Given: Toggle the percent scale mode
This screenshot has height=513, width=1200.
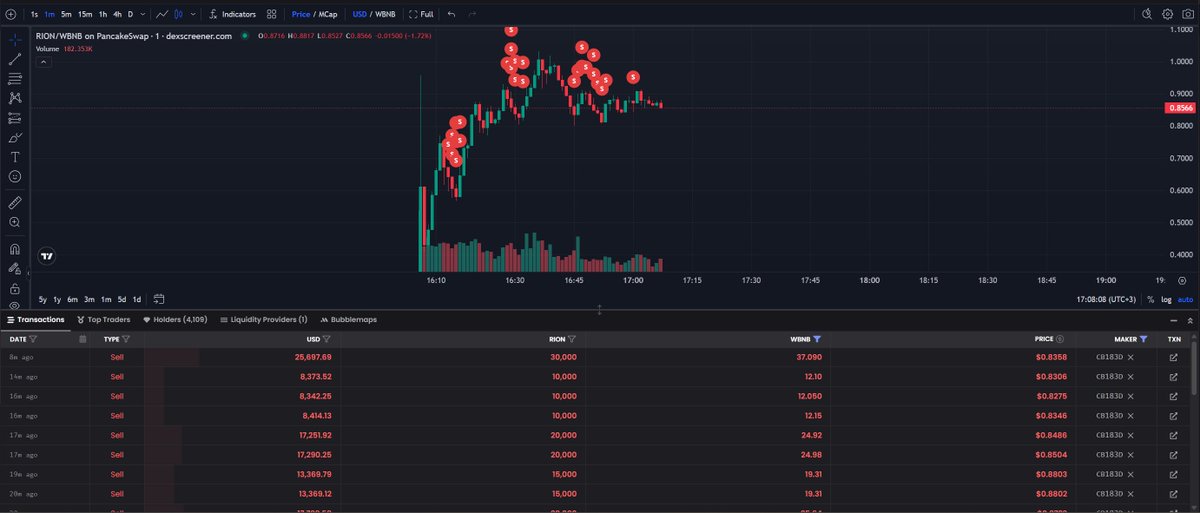Looking at the screenshot, I should (1150, 299).
